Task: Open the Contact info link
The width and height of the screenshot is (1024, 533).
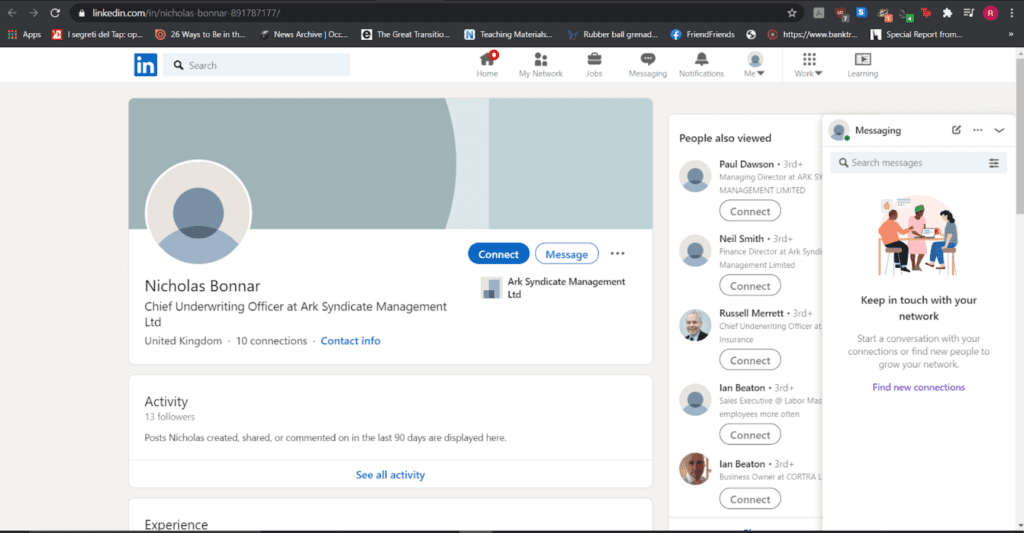Action: coord(350,341)
